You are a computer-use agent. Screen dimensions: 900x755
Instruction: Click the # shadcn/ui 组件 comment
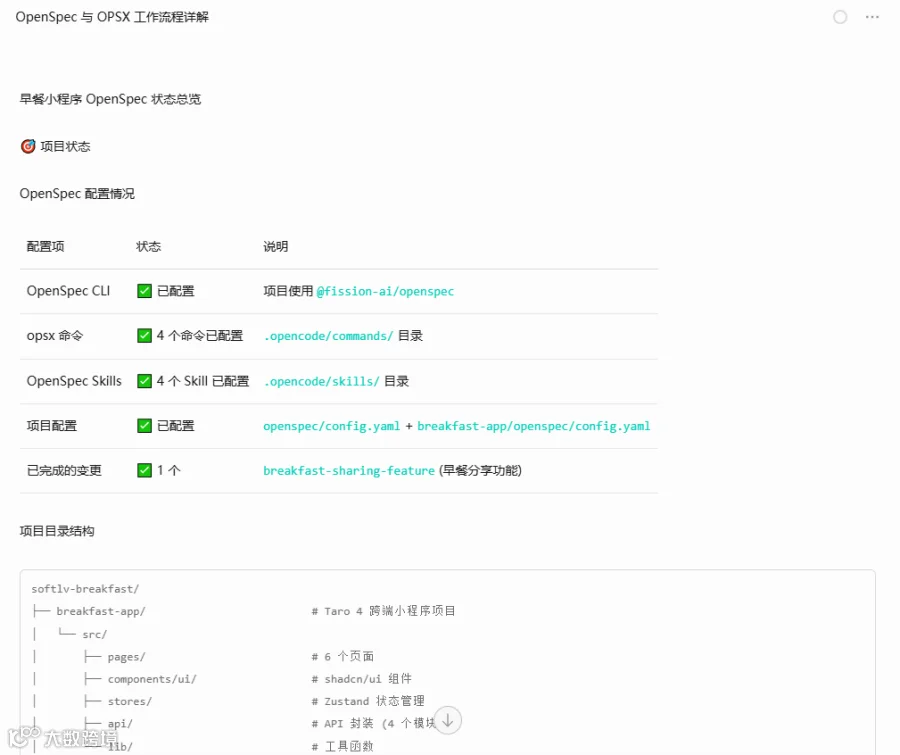pos(362,679)
